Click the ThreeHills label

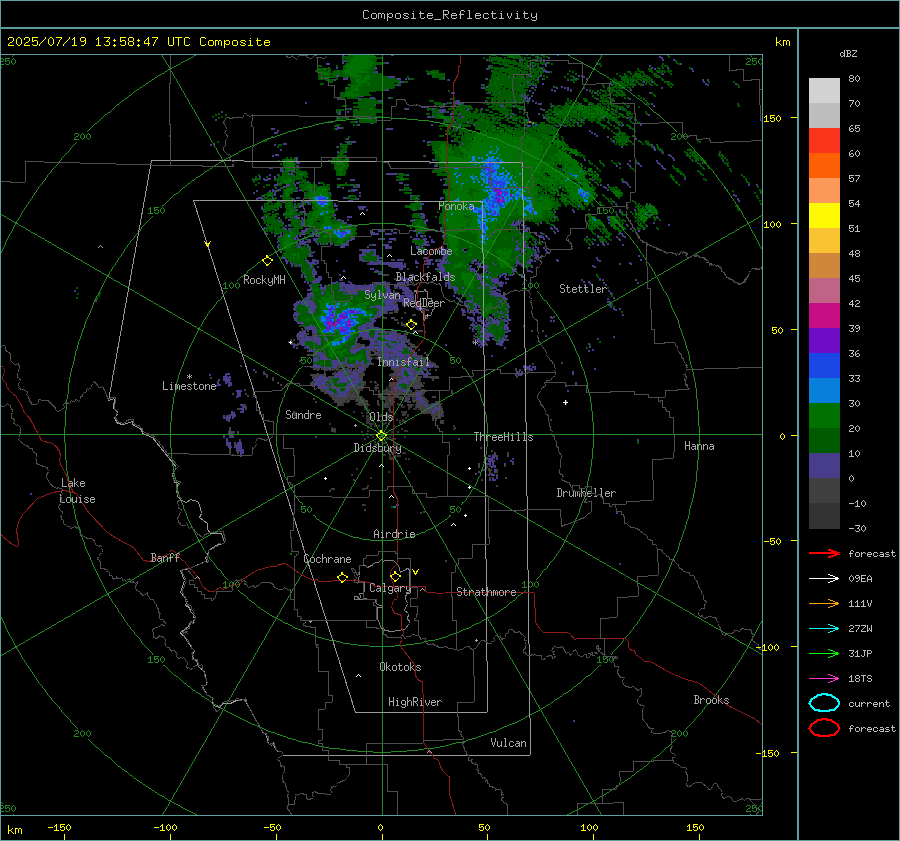click(x=503, y=437)
